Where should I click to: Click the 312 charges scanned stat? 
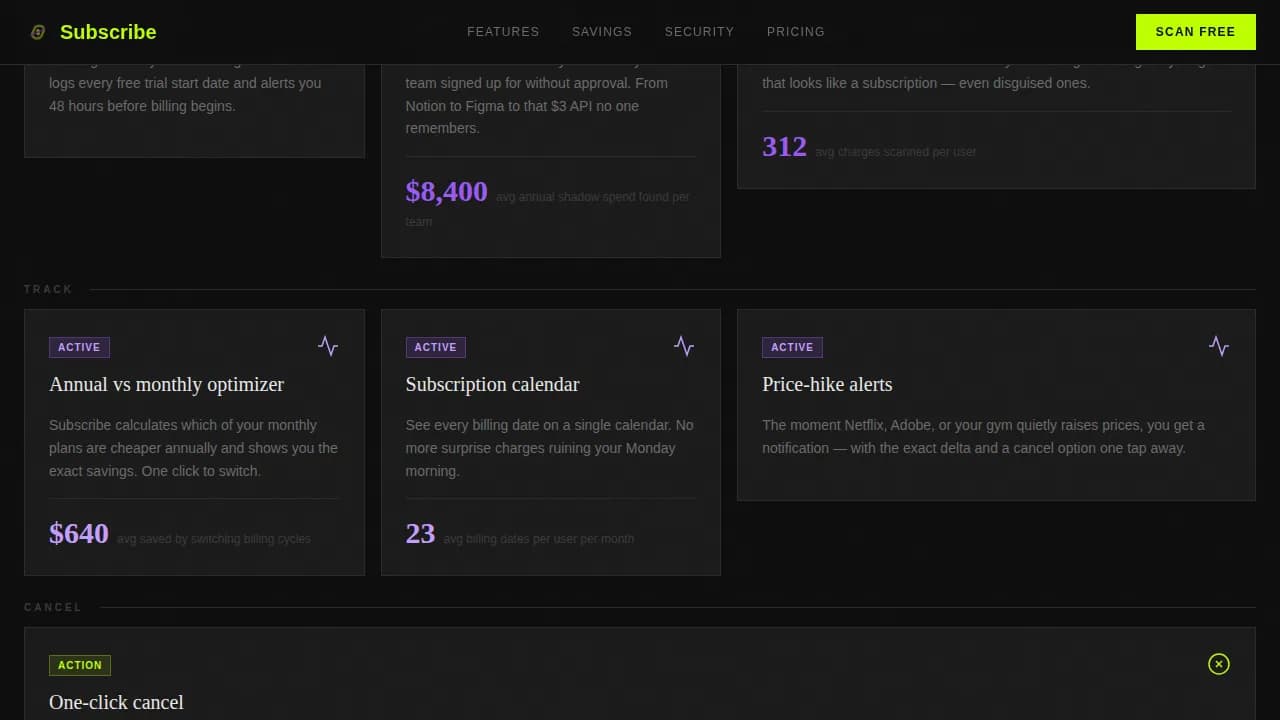(x=784, y=146)
